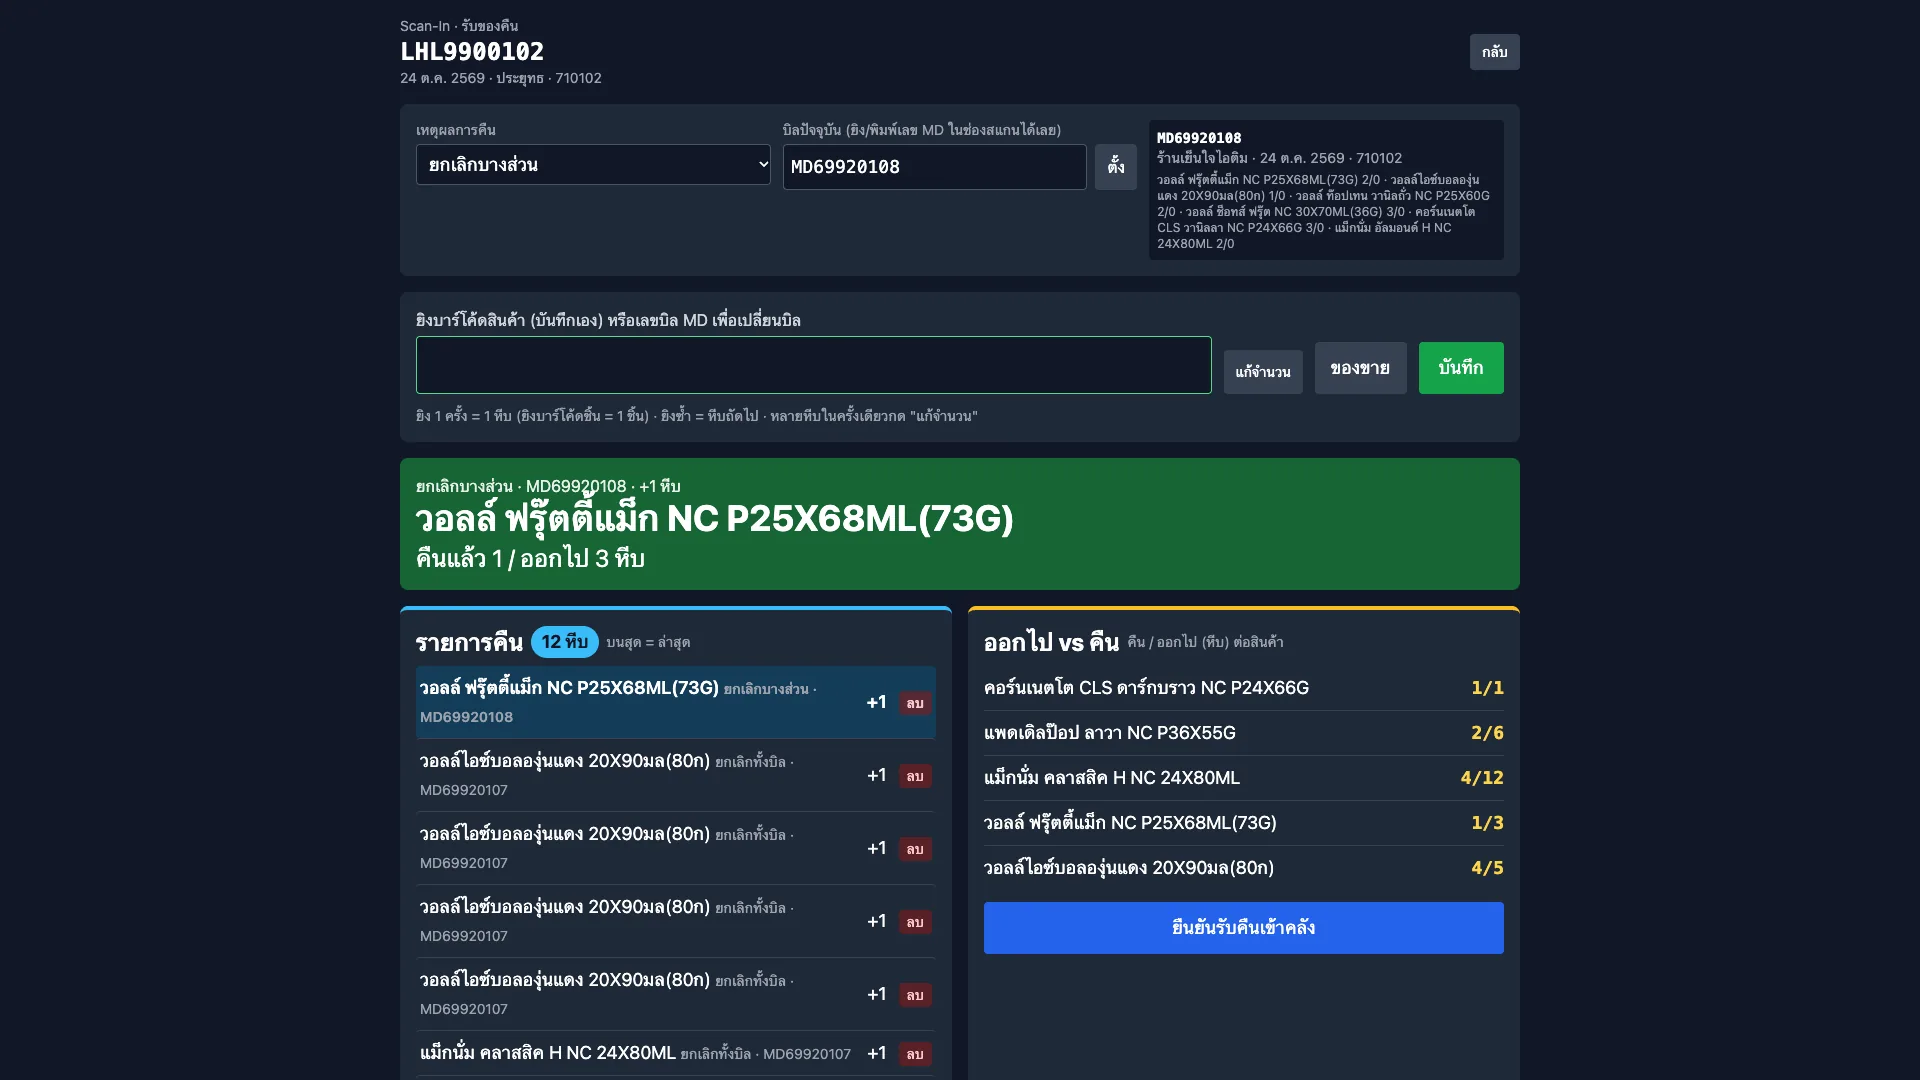Select แม็กนั่ม คลาสสิค H NC 24X80ML comparison row
The image size is (1920, 1080).
(x=1243, y=778)
